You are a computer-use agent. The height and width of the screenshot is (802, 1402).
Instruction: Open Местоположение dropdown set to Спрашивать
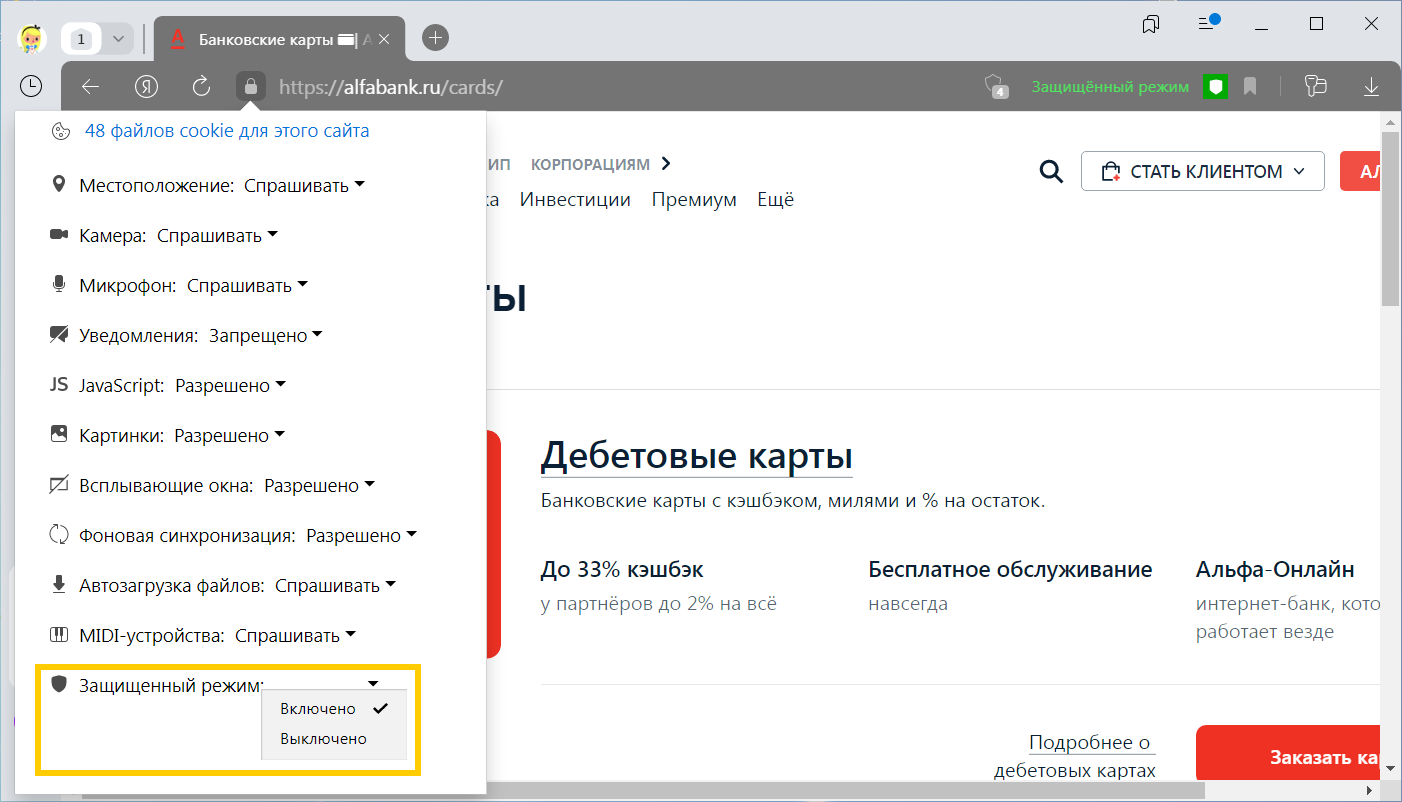(x=304, y=185)
